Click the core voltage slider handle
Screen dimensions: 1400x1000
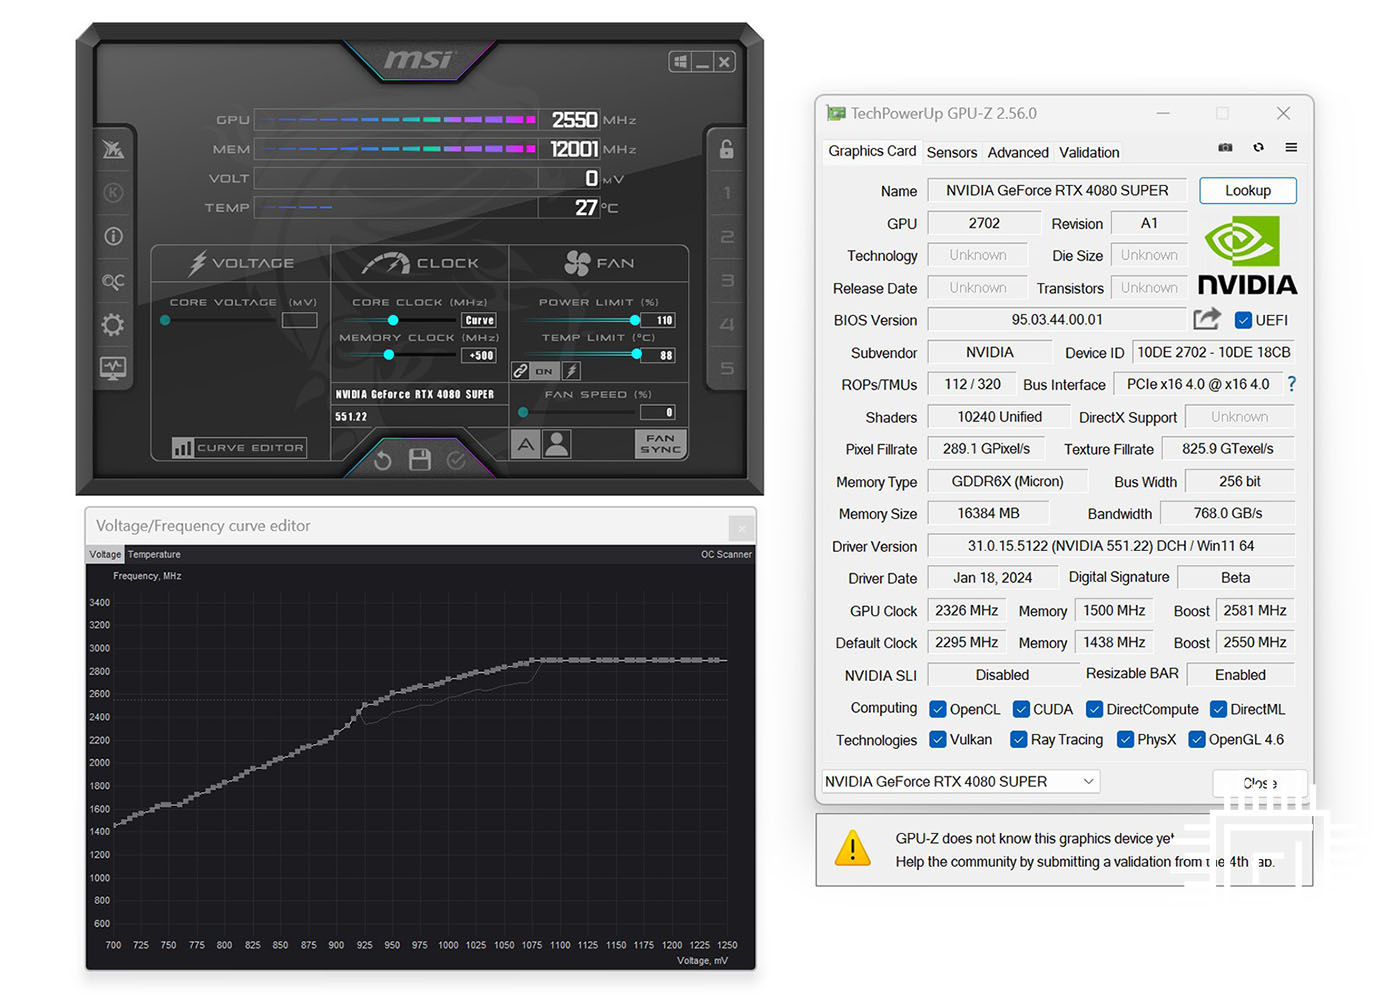coord(165,320)
